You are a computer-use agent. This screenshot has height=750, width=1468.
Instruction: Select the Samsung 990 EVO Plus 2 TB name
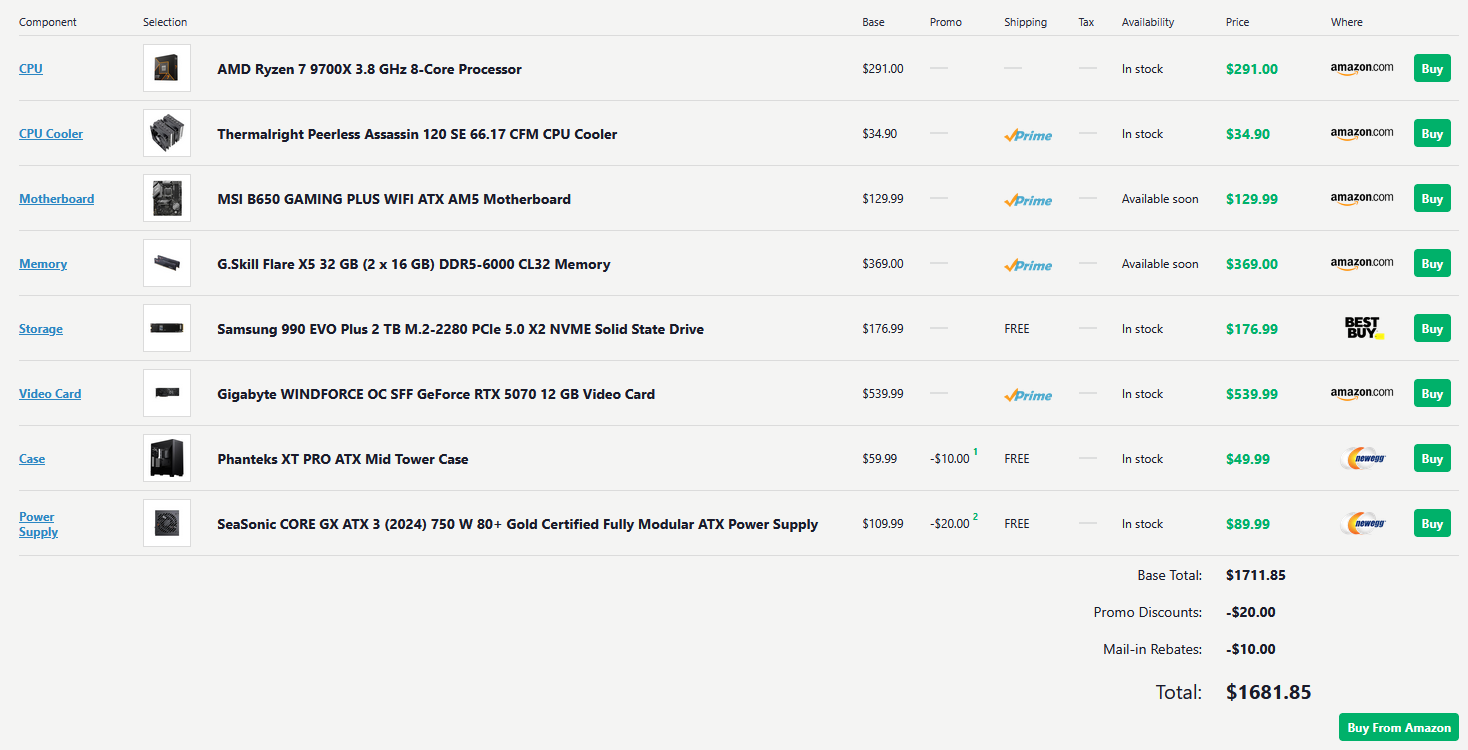(460, 329)
